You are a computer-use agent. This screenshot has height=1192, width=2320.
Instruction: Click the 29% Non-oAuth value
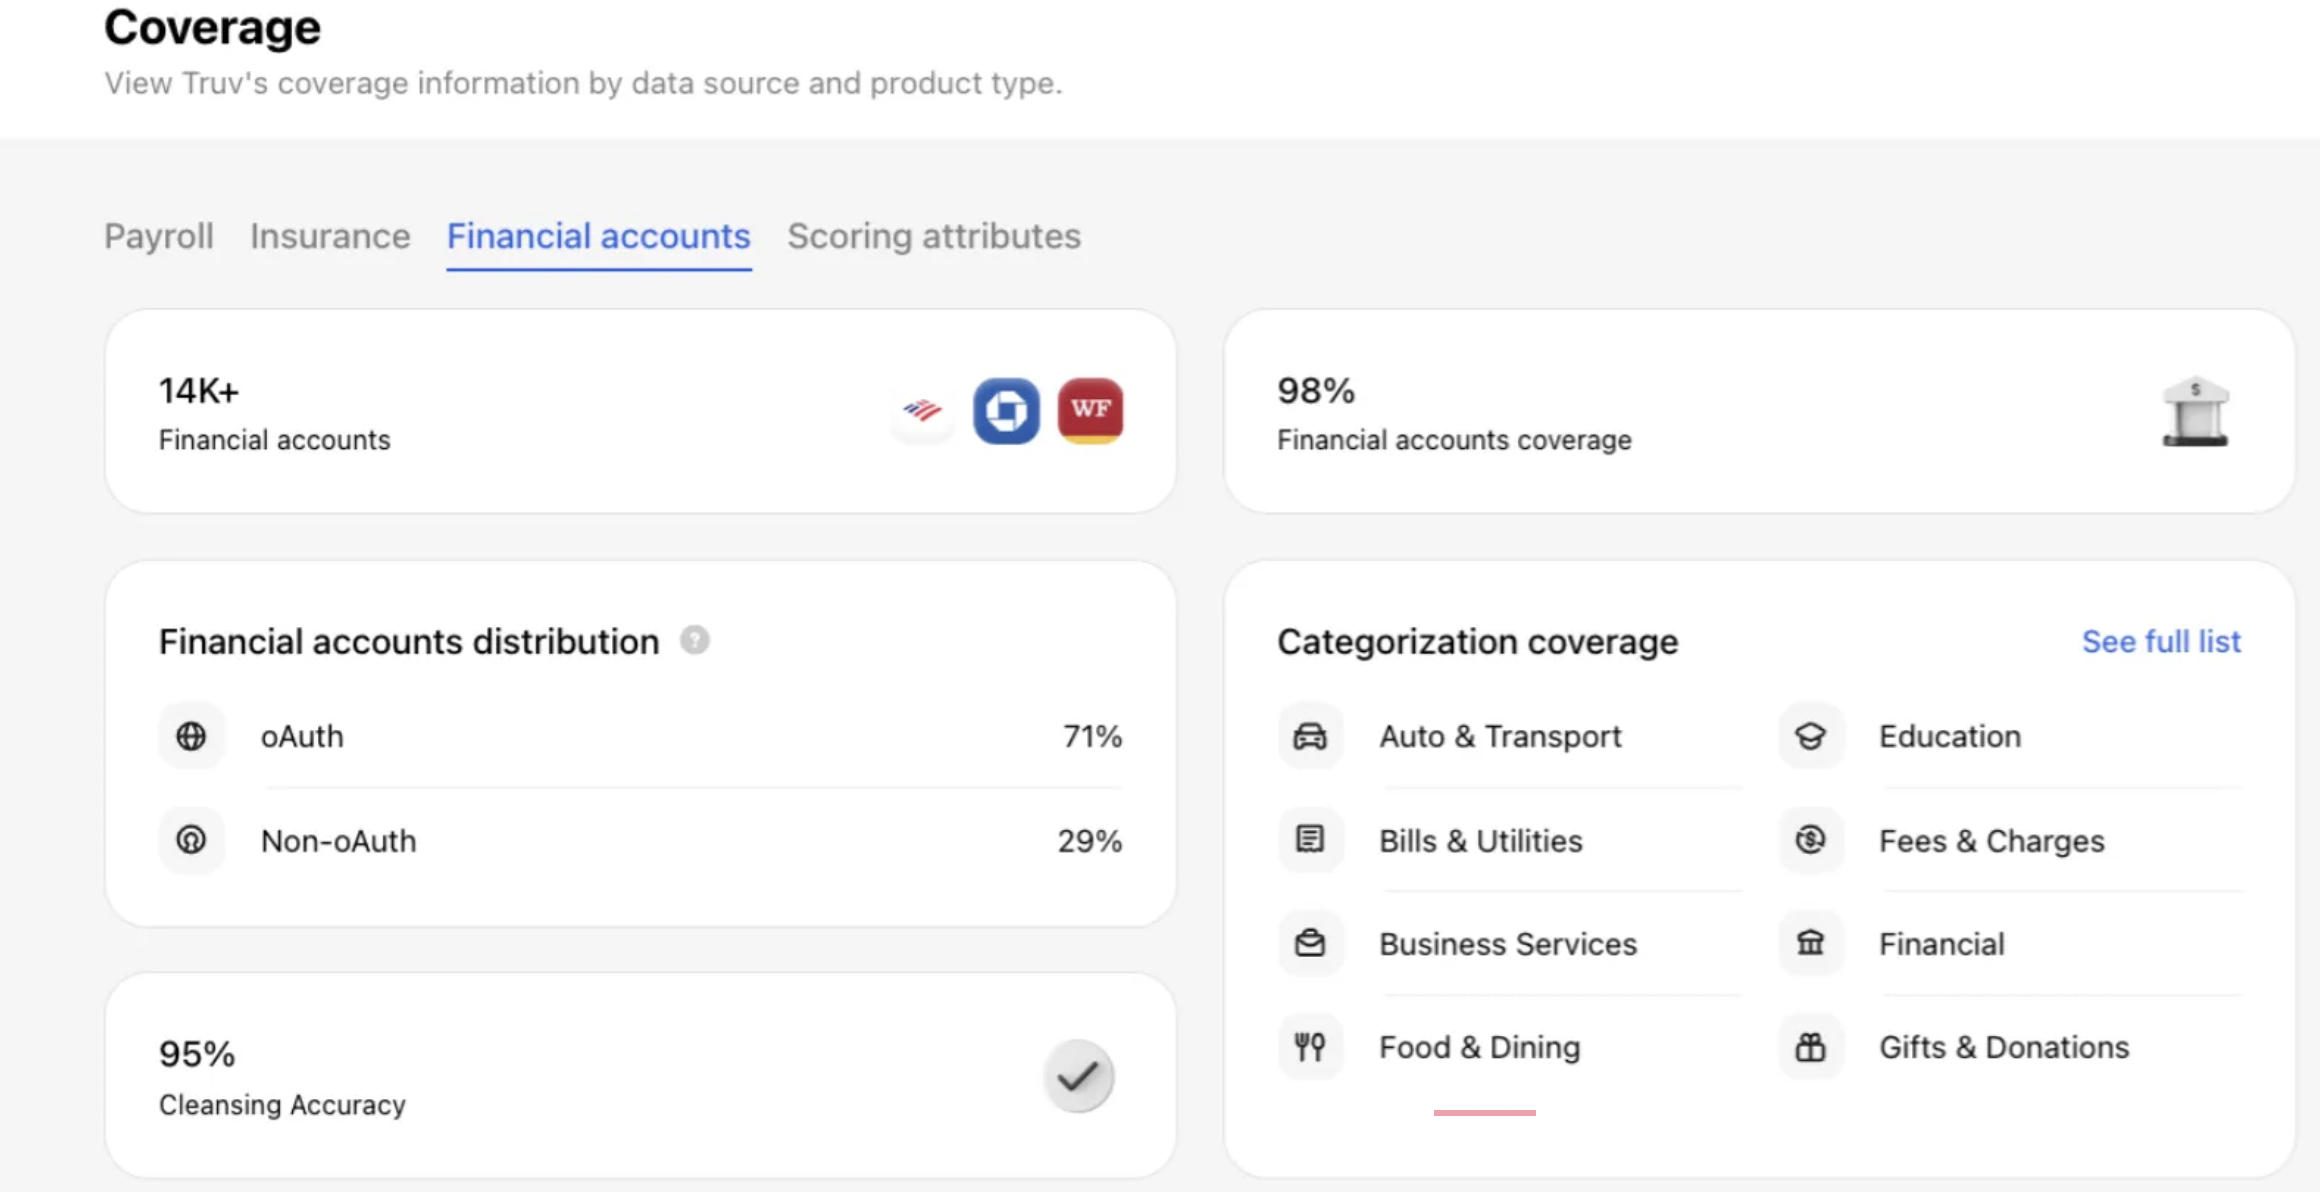[1090, 840]
